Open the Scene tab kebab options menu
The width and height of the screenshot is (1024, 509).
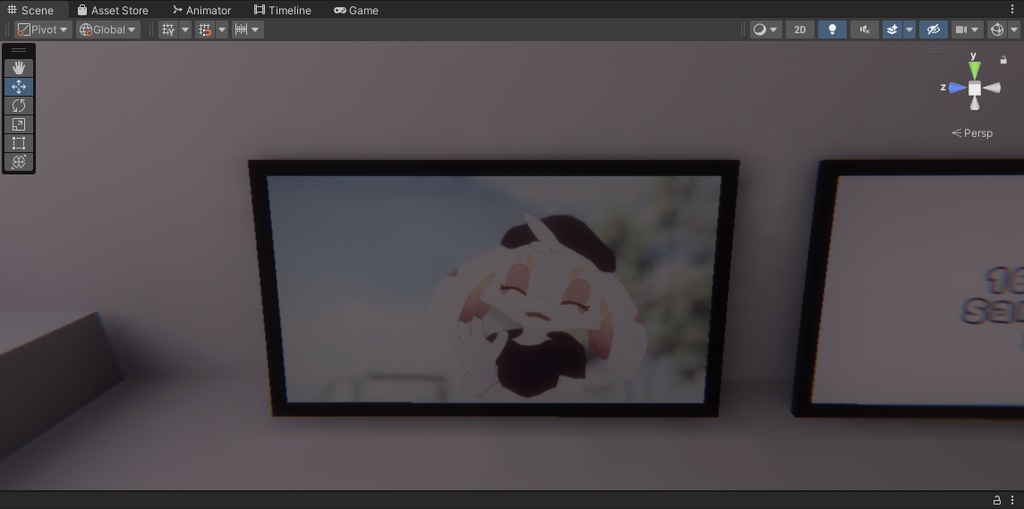pos(1013,9)
